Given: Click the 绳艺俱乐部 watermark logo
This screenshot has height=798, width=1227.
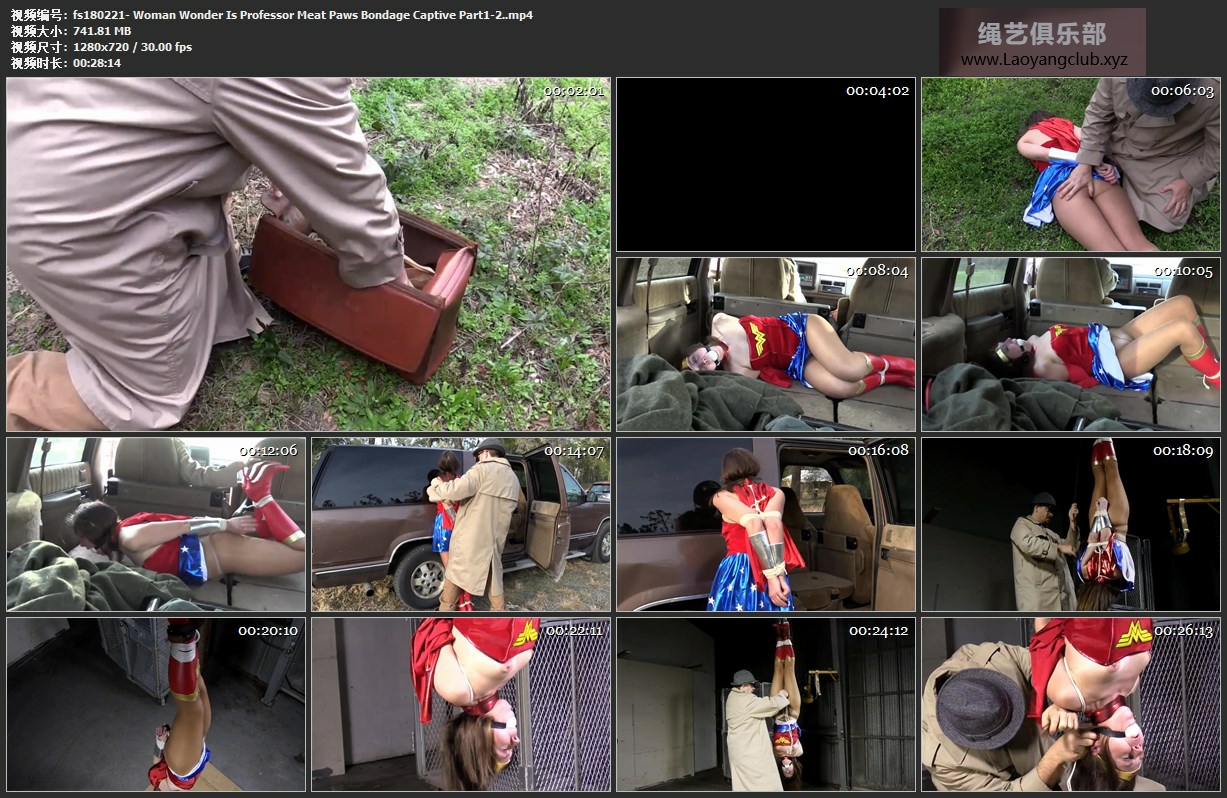Looking at the screenshot, I should click(1042, 33).
